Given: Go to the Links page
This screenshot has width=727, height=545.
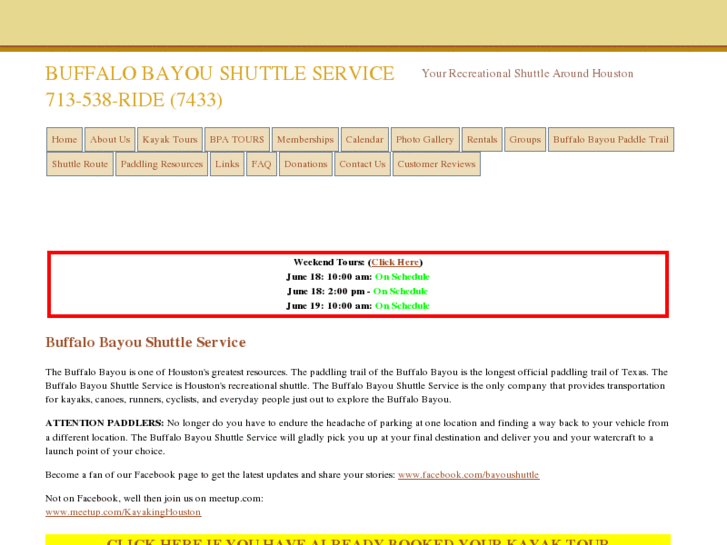Looking at the screenshot, I should [227, 164].
